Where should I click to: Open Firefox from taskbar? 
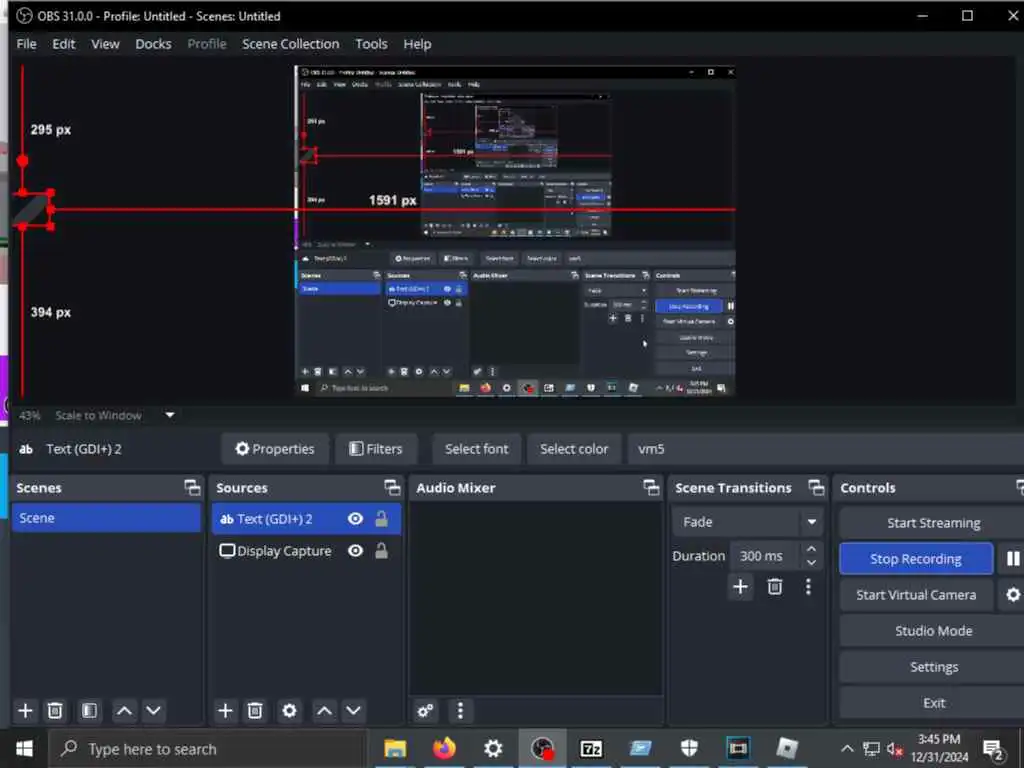click(444, 748)
